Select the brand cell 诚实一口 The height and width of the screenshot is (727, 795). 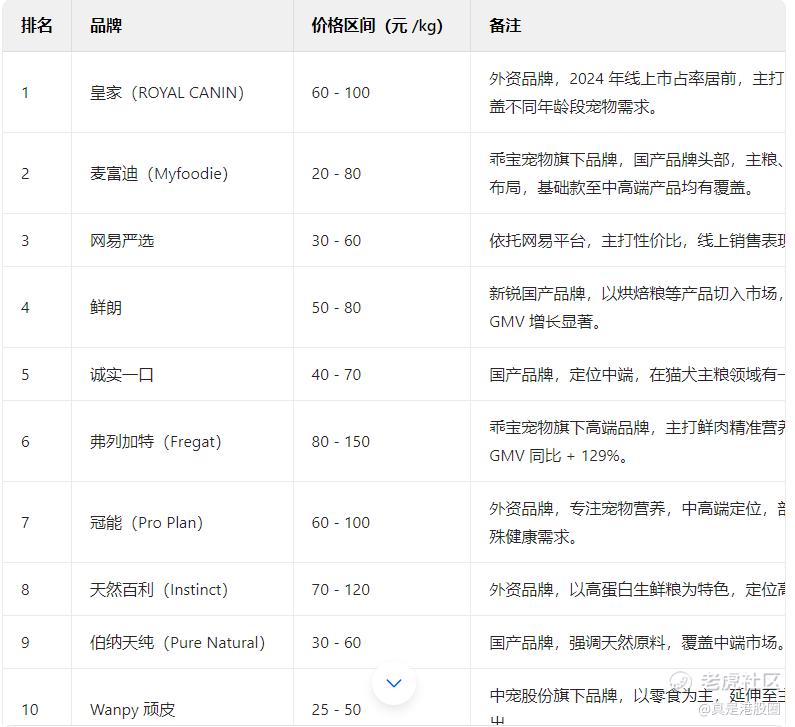coord(122,375)
